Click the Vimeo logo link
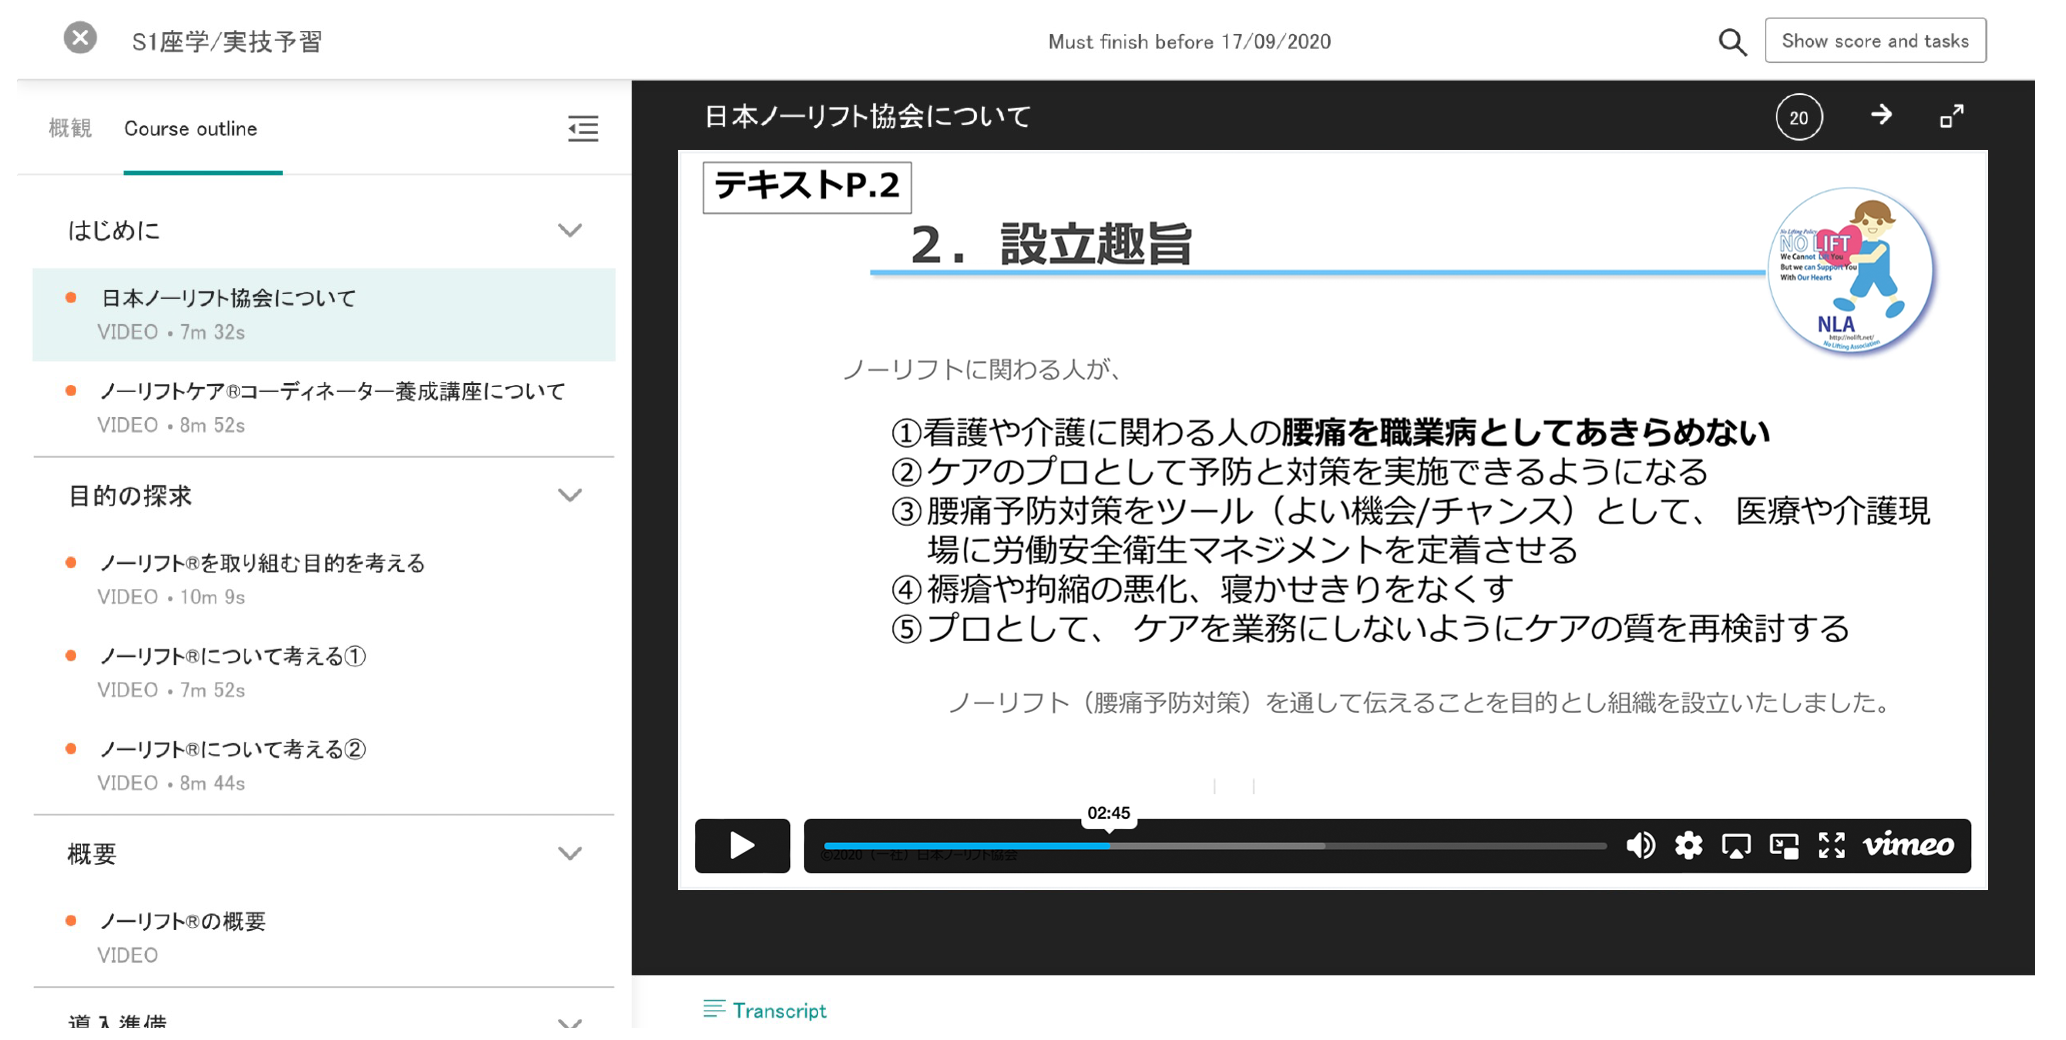The image size is (2066, 1040). click(1908, 846)
